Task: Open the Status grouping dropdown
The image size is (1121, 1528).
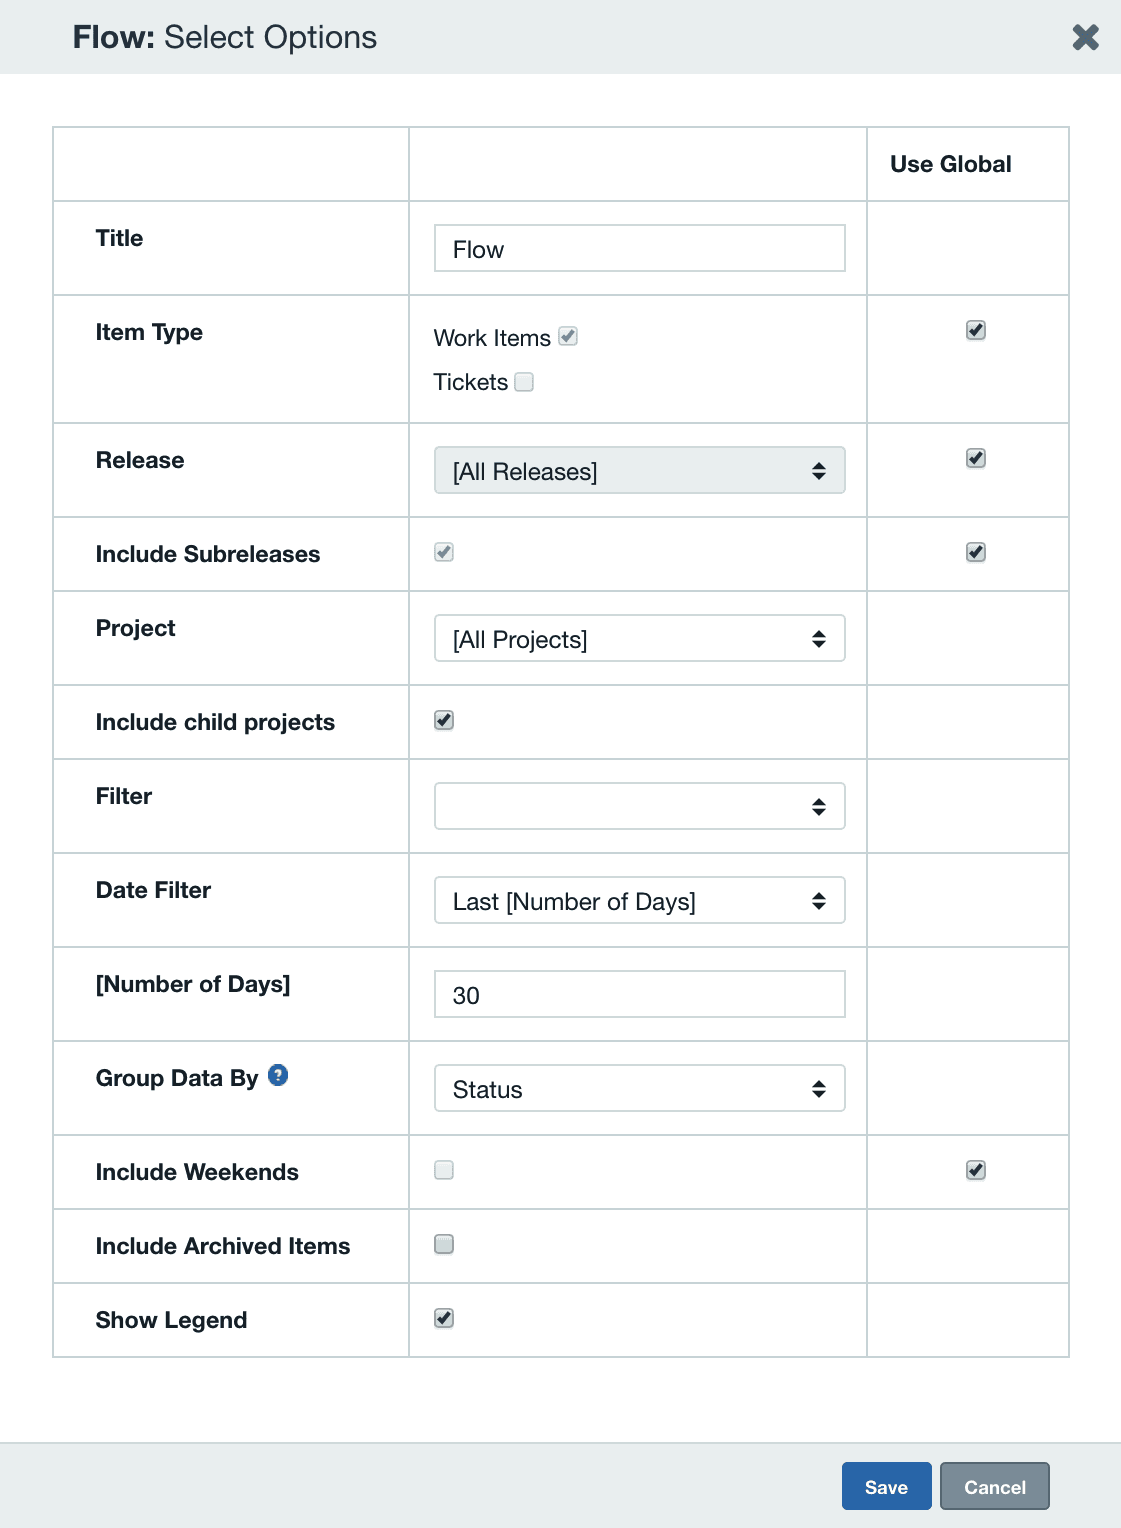Action: 639,1088
